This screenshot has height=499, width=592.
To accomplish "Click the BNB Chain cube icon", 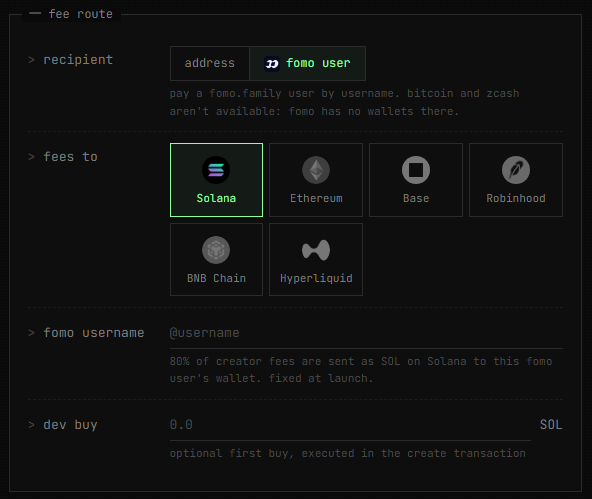I will (x=216, y=250).
